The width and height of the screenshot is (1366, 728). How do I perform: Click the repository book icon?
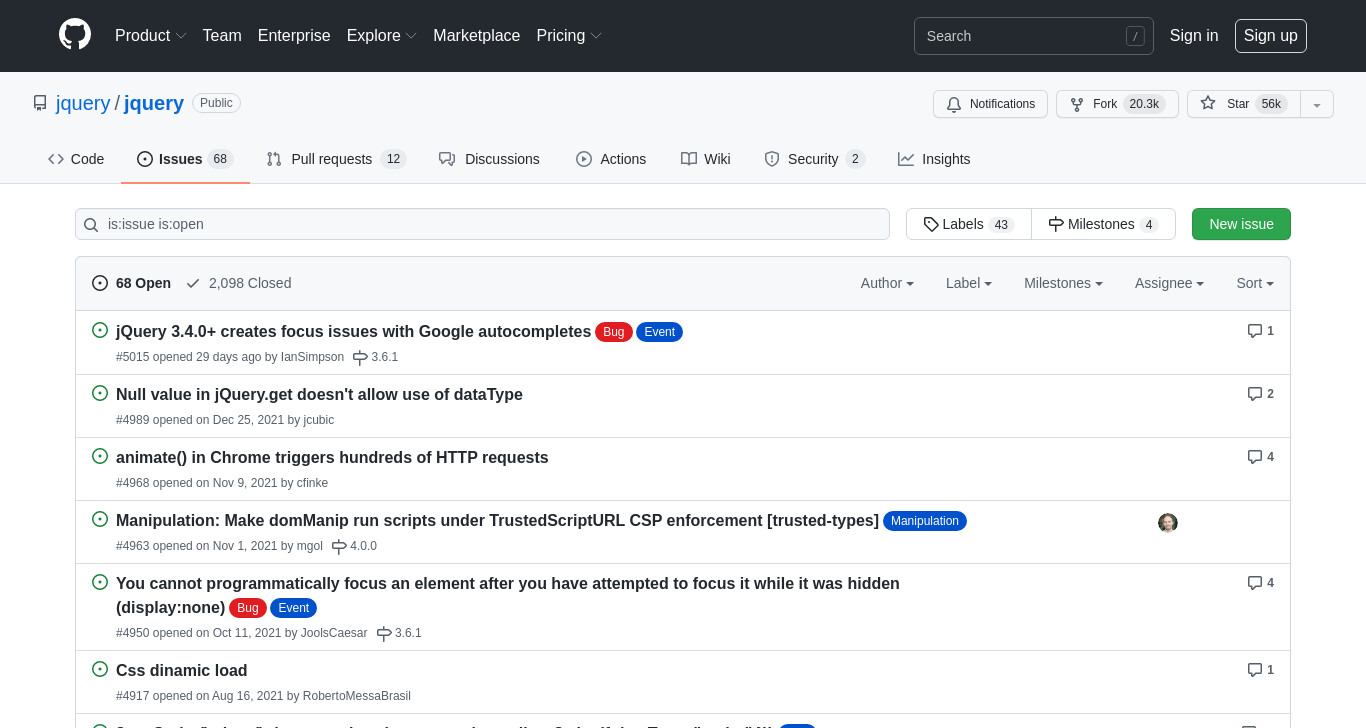tap(40, 103)
